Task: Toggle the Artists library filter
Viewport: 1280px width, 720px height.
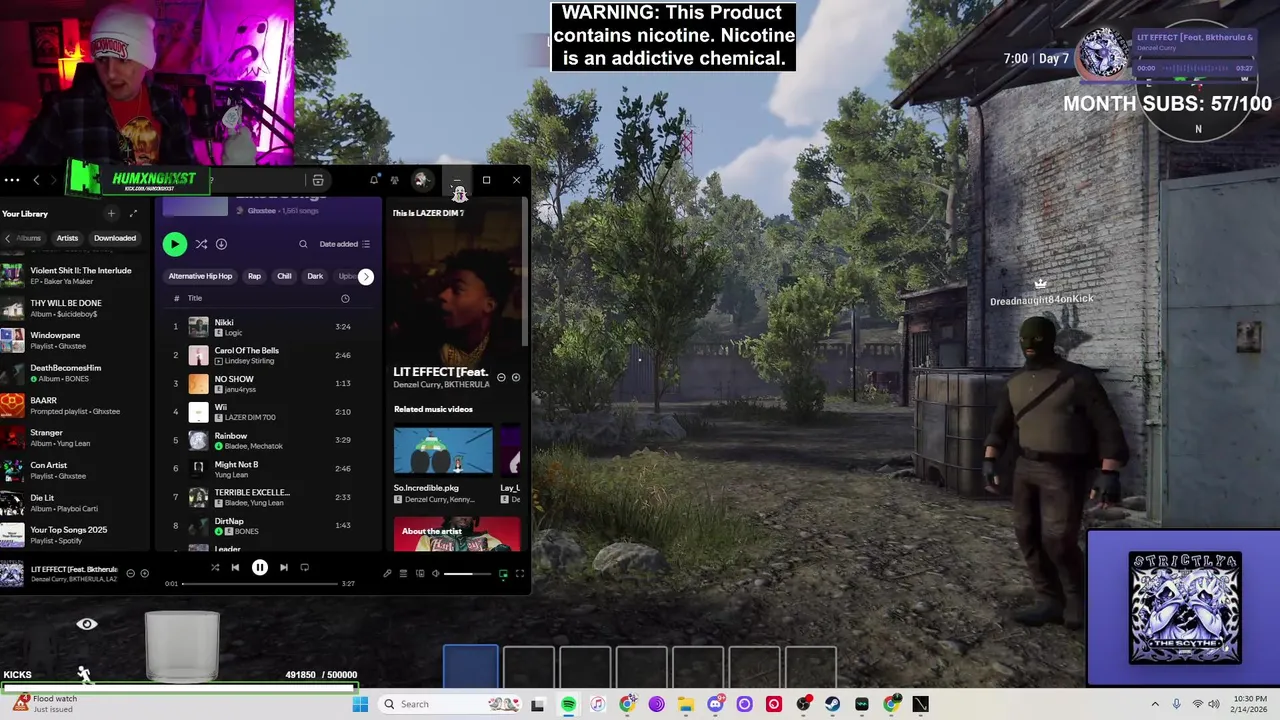Action: (x=67, y=238)
